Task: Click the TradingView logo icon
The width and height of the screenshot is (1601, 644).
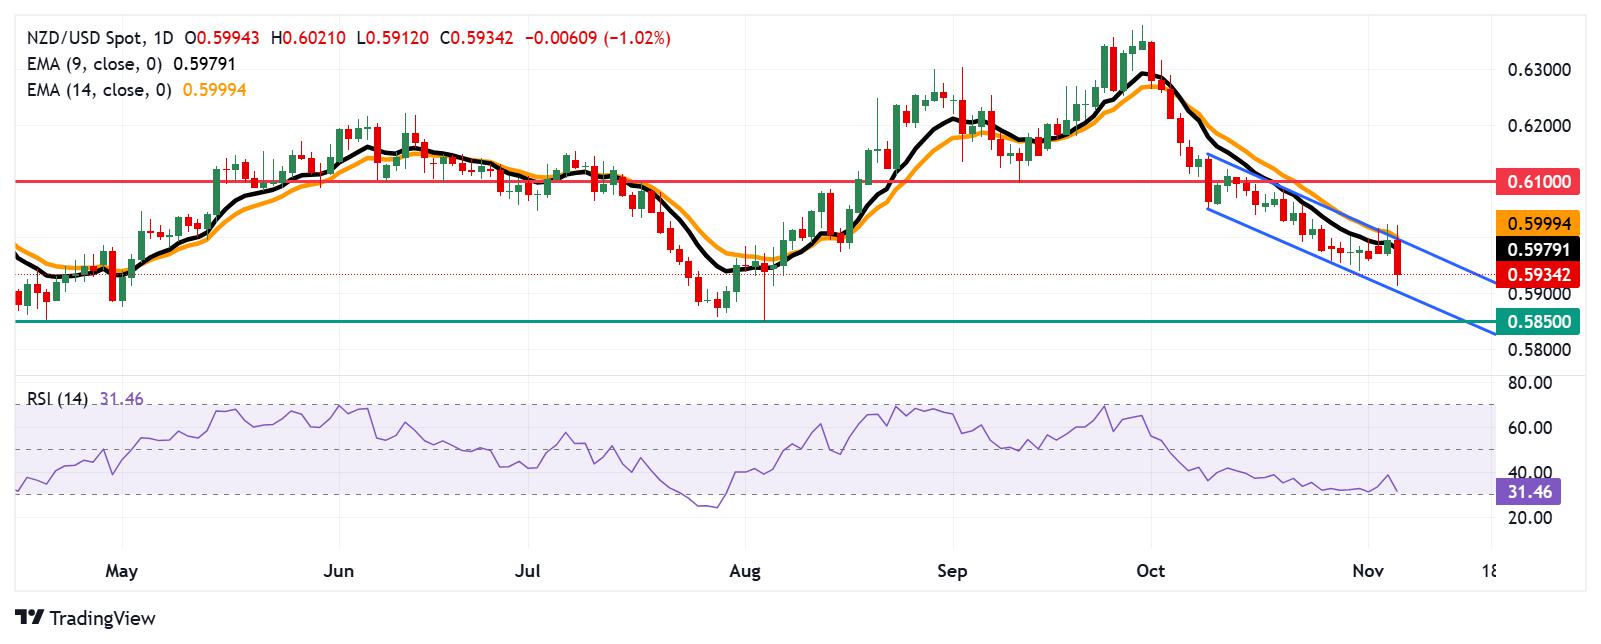Action: coord(29,618)
